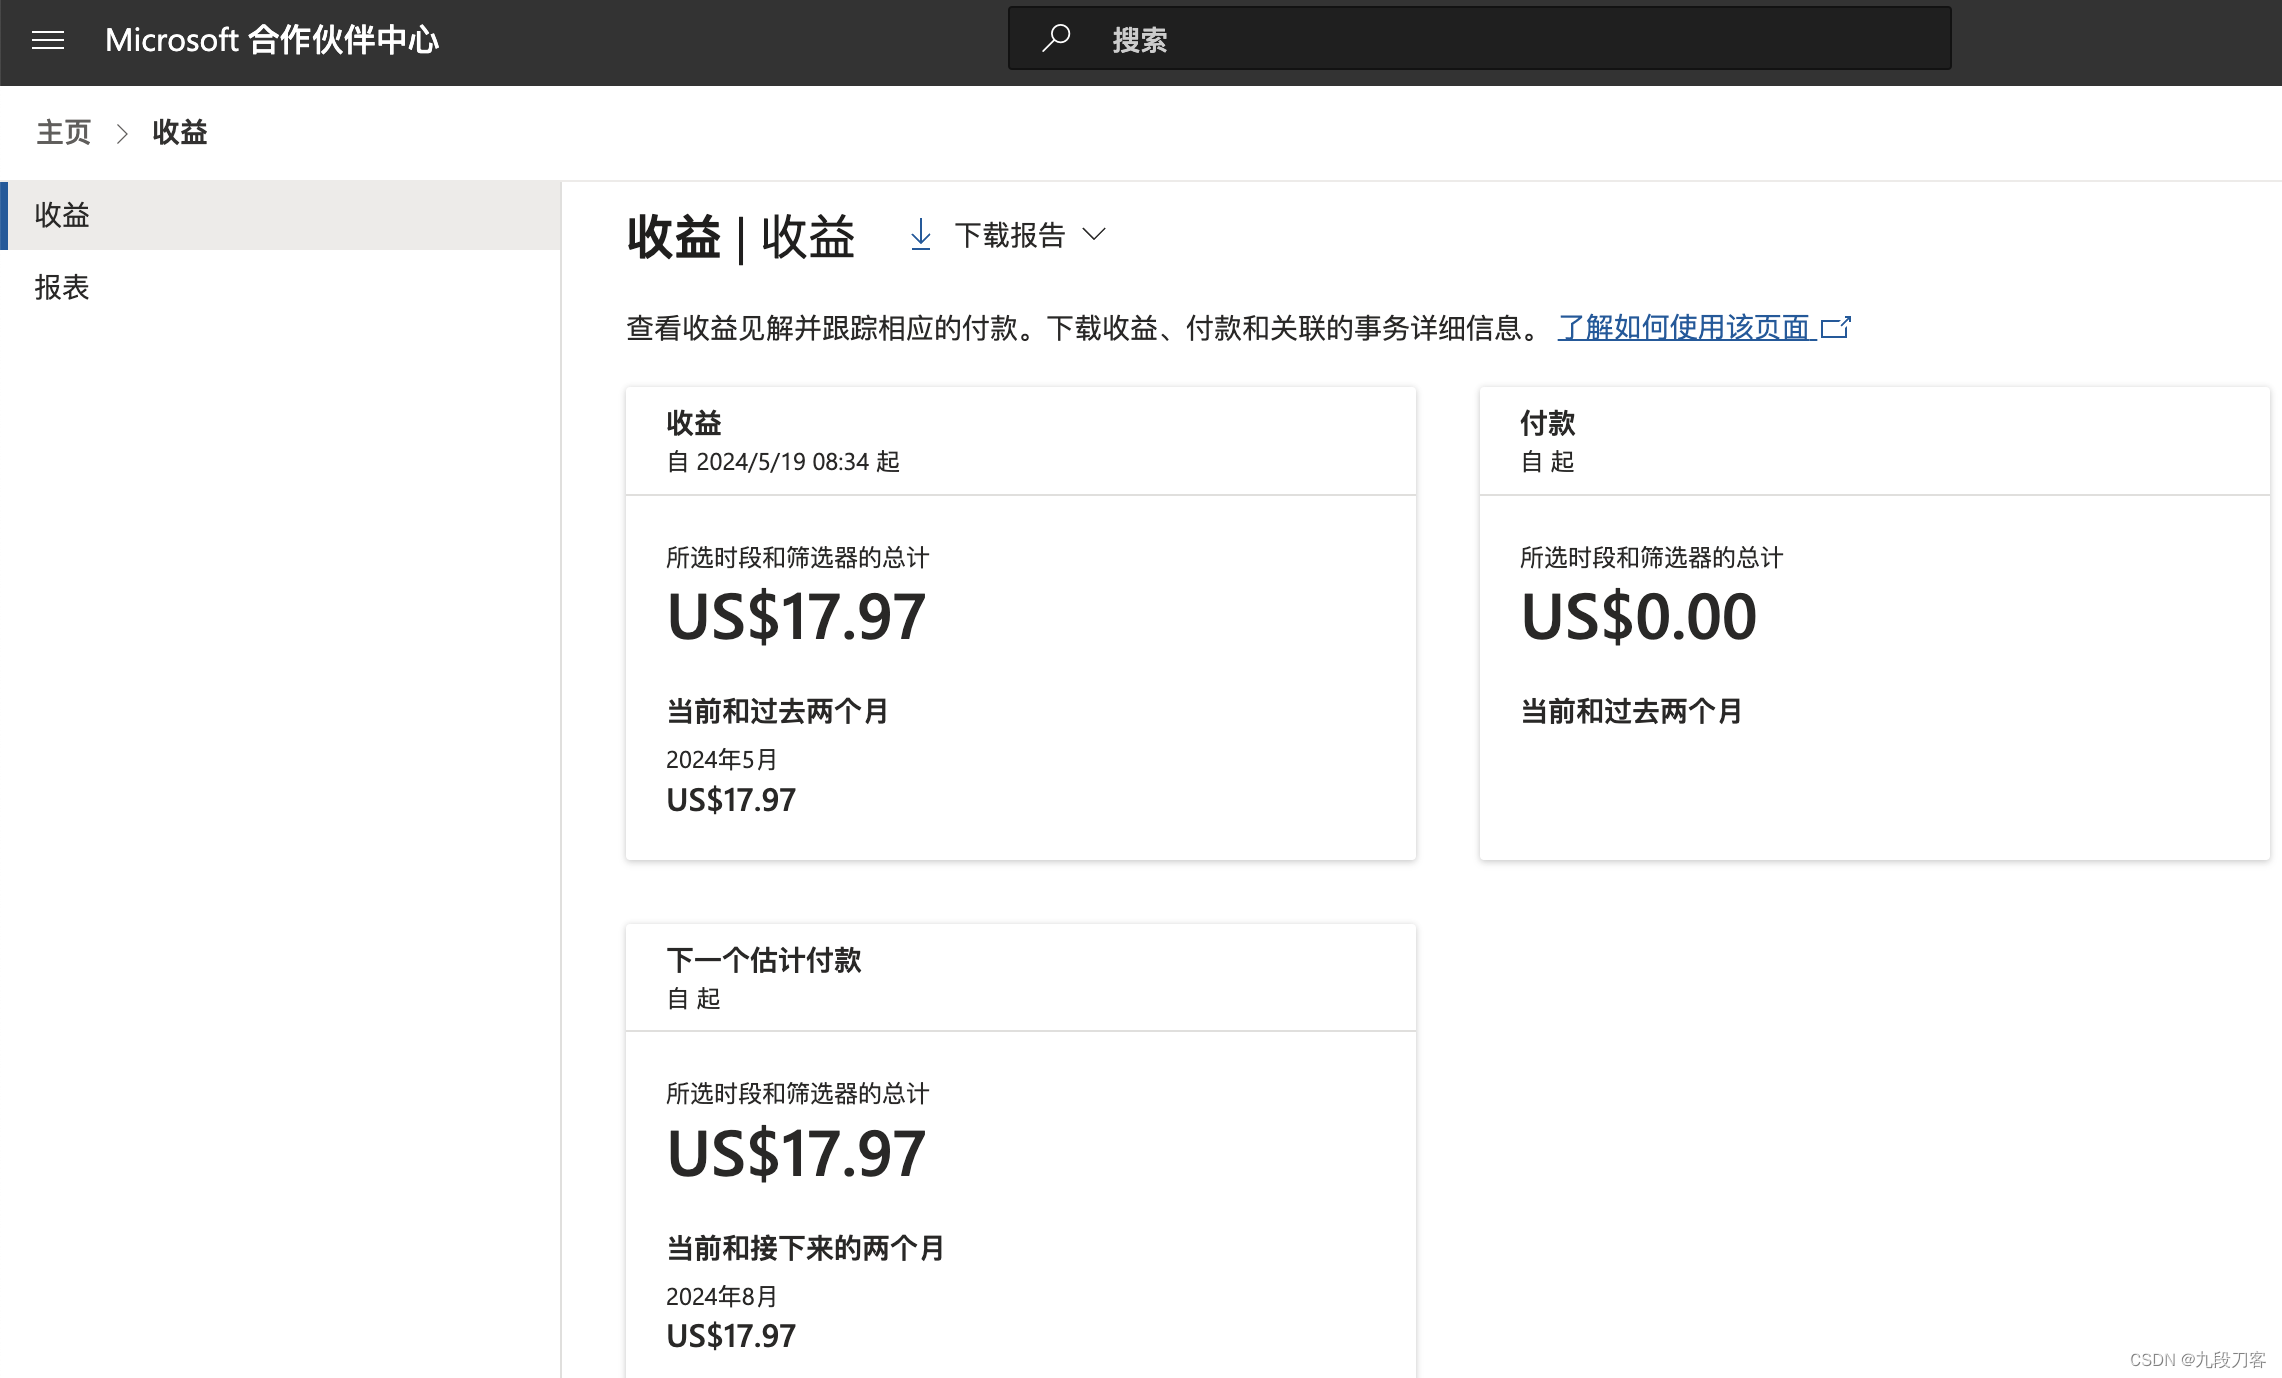Open the hamburger navigation menu
The width and height of the screenshot is (2282, 1378).
click(x=48, y=40)
